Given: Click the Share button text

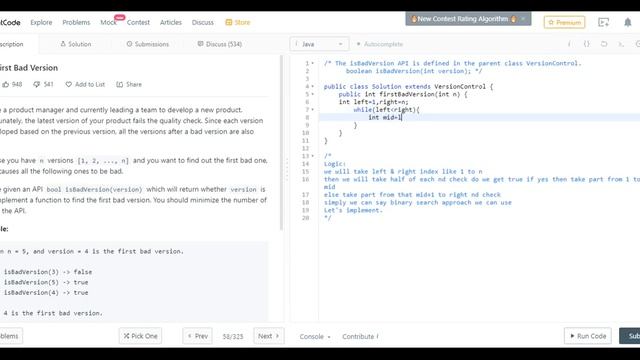Looking at the screenshot, I should click(x=134, y=84).
